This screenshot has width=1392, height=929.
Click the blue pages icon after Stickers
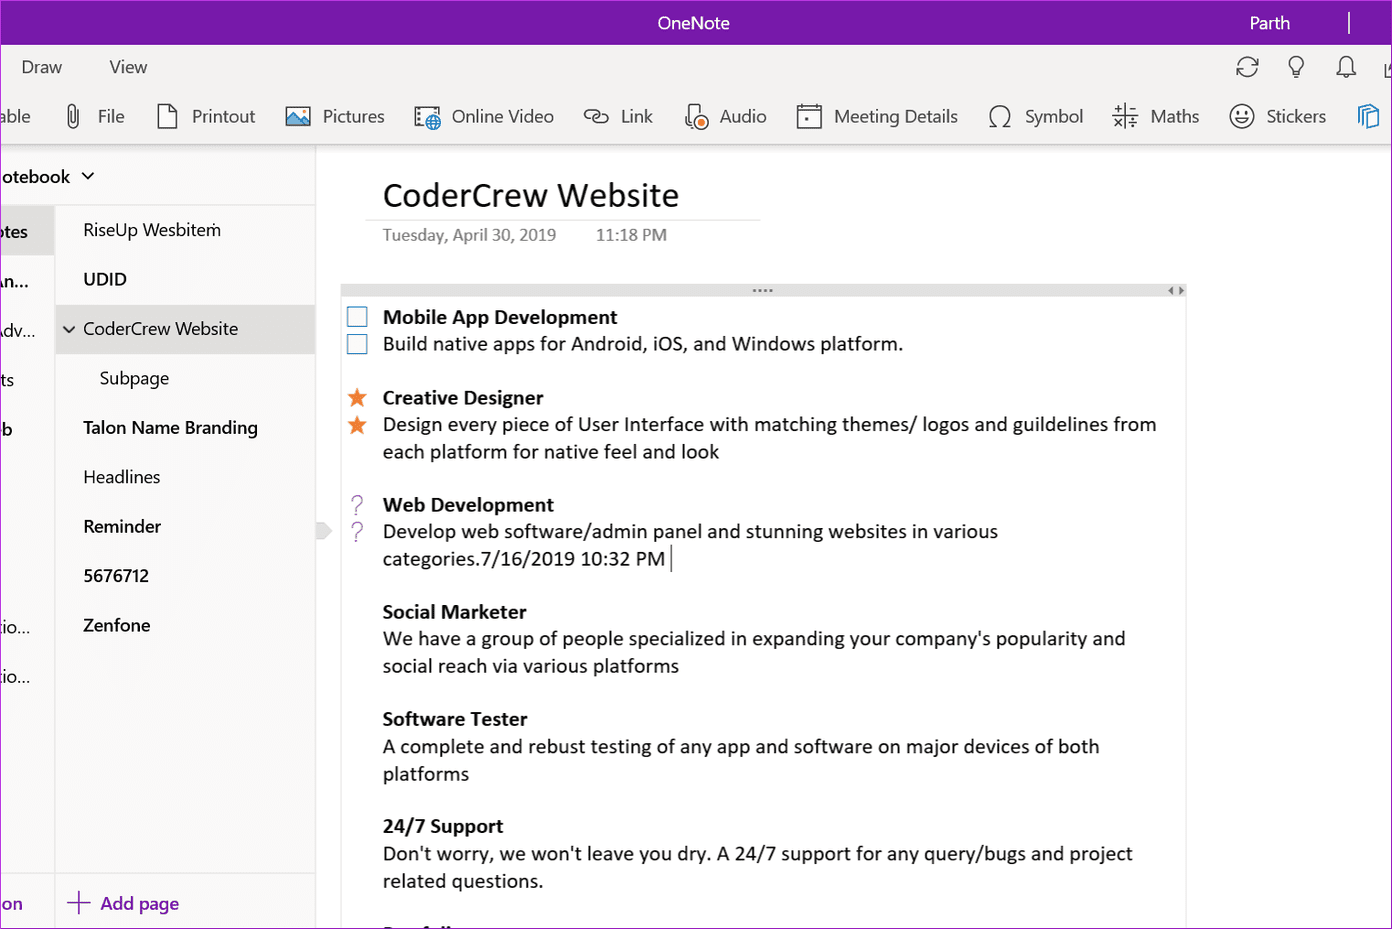tap(1368, 117)
